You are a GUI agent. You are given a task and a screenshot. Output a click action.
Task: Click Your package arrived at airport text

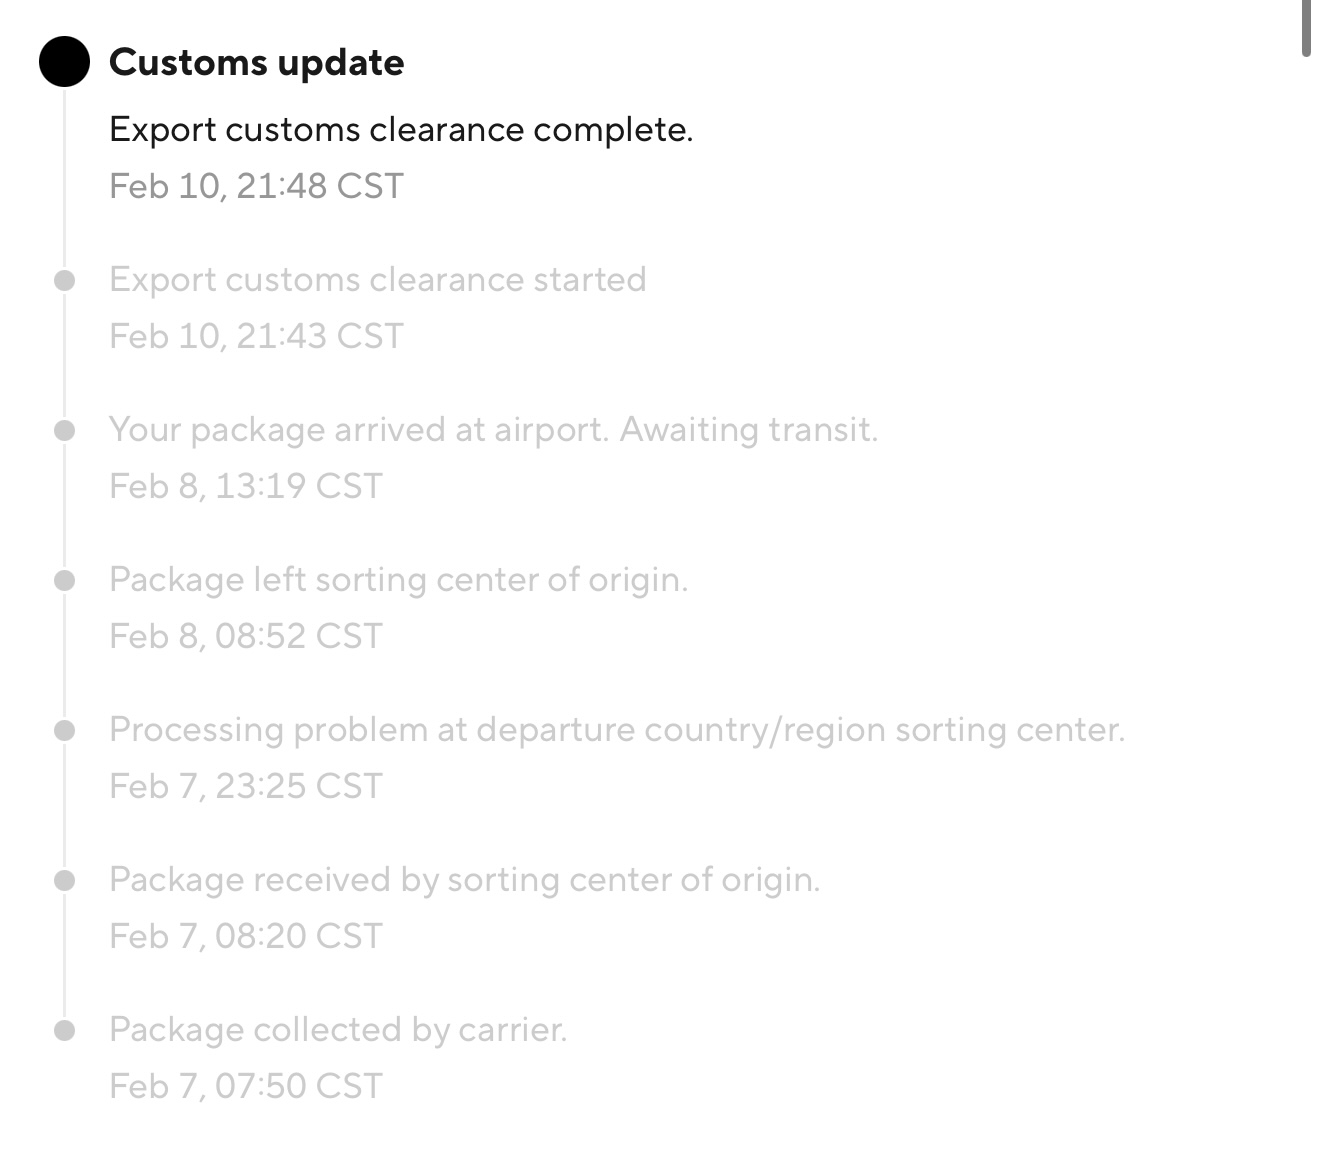pyautogui.click(x=493, y=430)
